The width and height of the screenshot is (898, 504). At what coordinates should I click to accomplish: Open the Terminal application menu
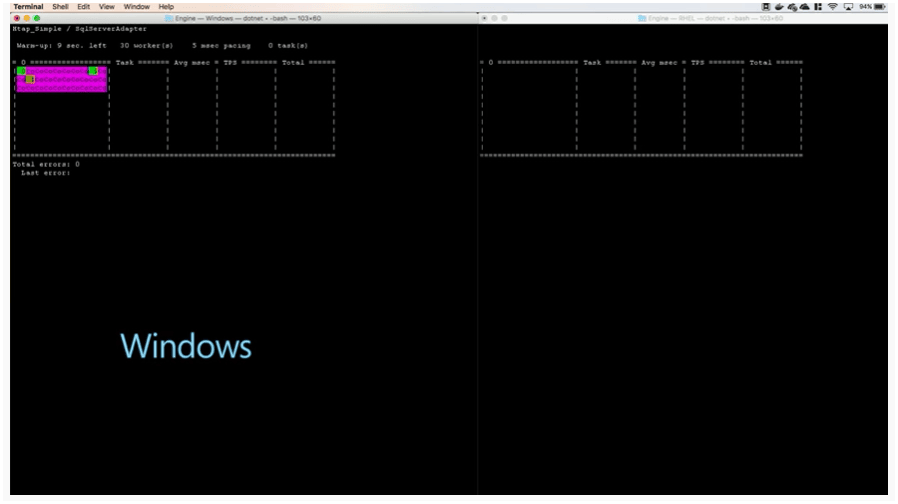click(28, 7)
